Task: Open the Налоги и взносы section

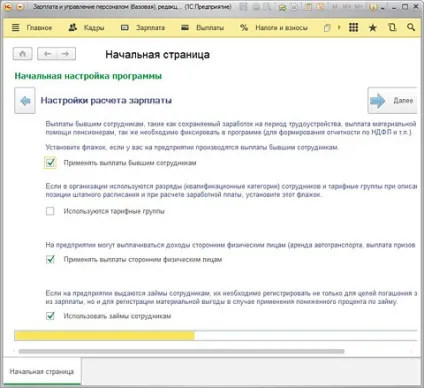Action: [274, 28]
